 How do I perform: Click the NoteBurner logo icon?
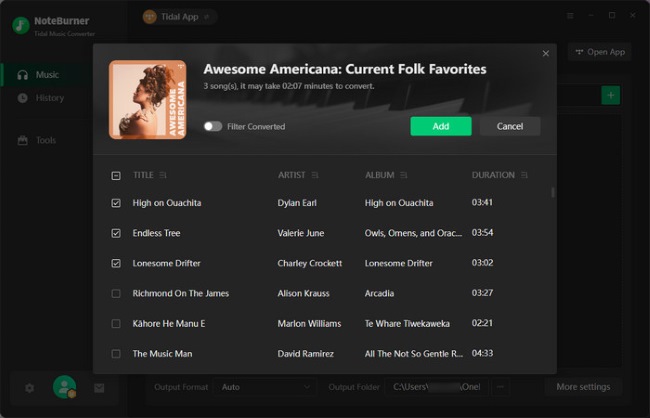(x=21, y=25)
